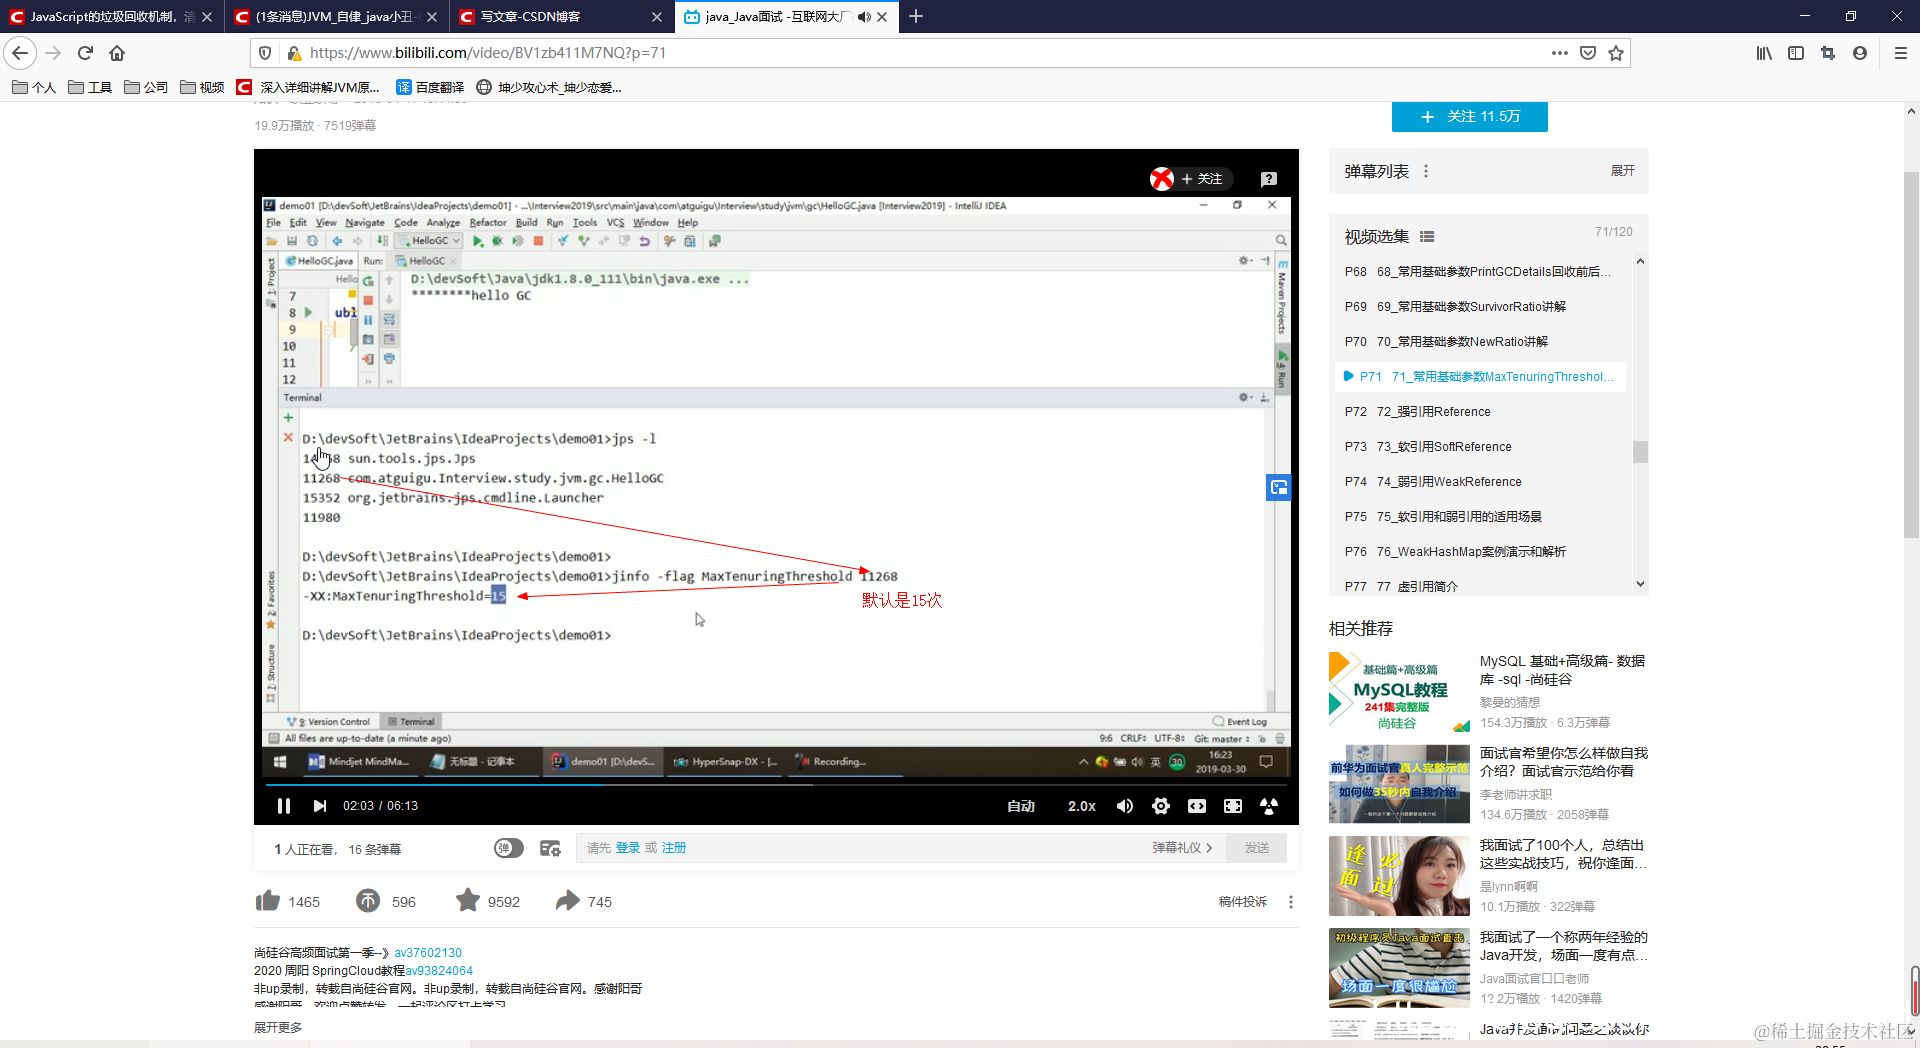Screen dimensions: 1920x1048
Task: Enable web fullscreen mode in player
Action: (x=1233, y=806)
